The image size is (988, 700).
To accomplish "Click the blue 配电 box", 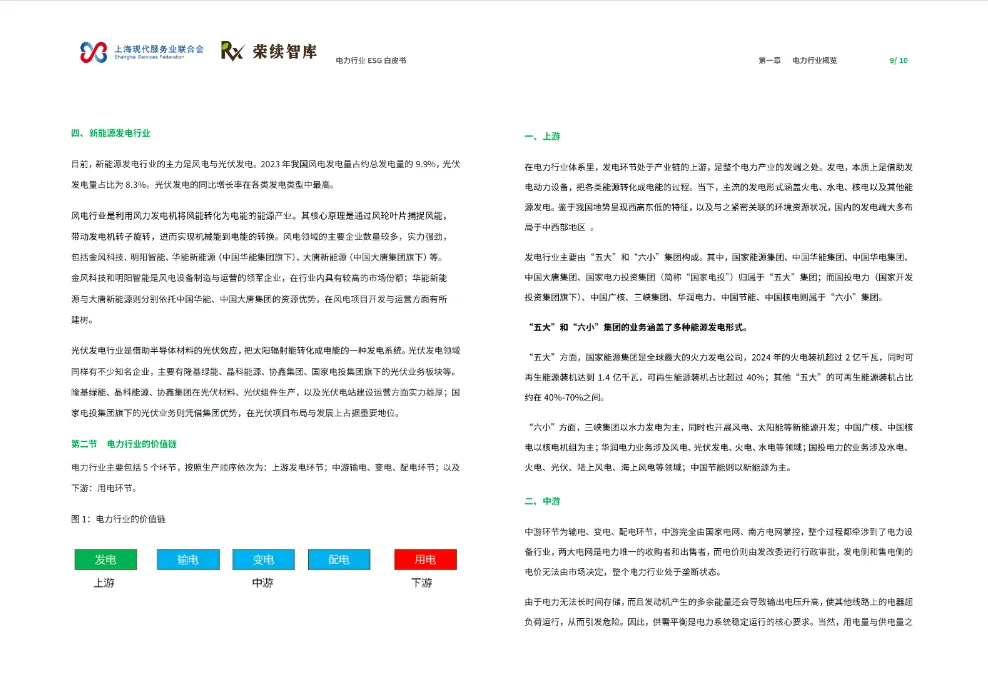I will click(x=339, y=559).
